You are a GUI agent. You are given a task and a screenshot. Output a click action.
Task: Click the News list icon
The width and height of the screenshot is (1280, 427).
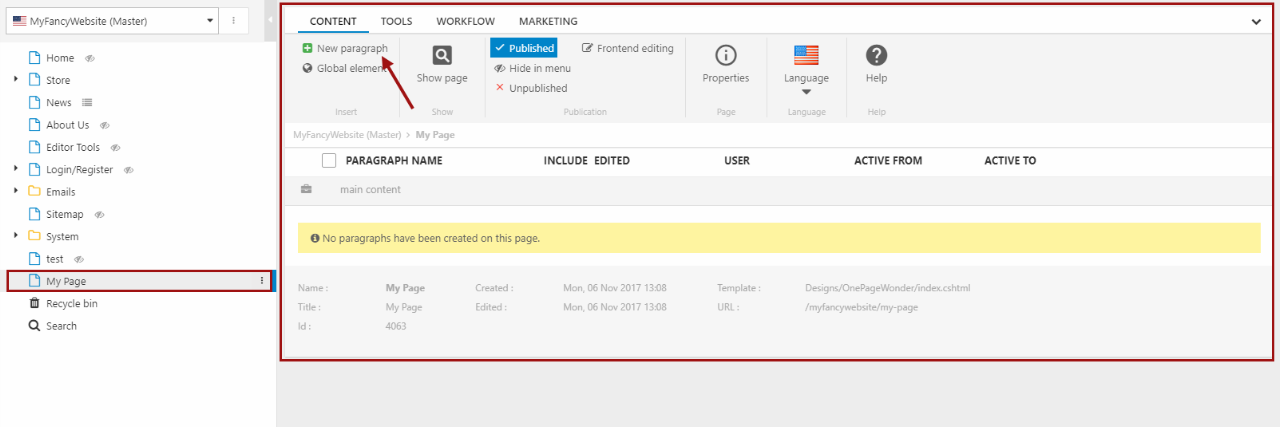point(87,102)
